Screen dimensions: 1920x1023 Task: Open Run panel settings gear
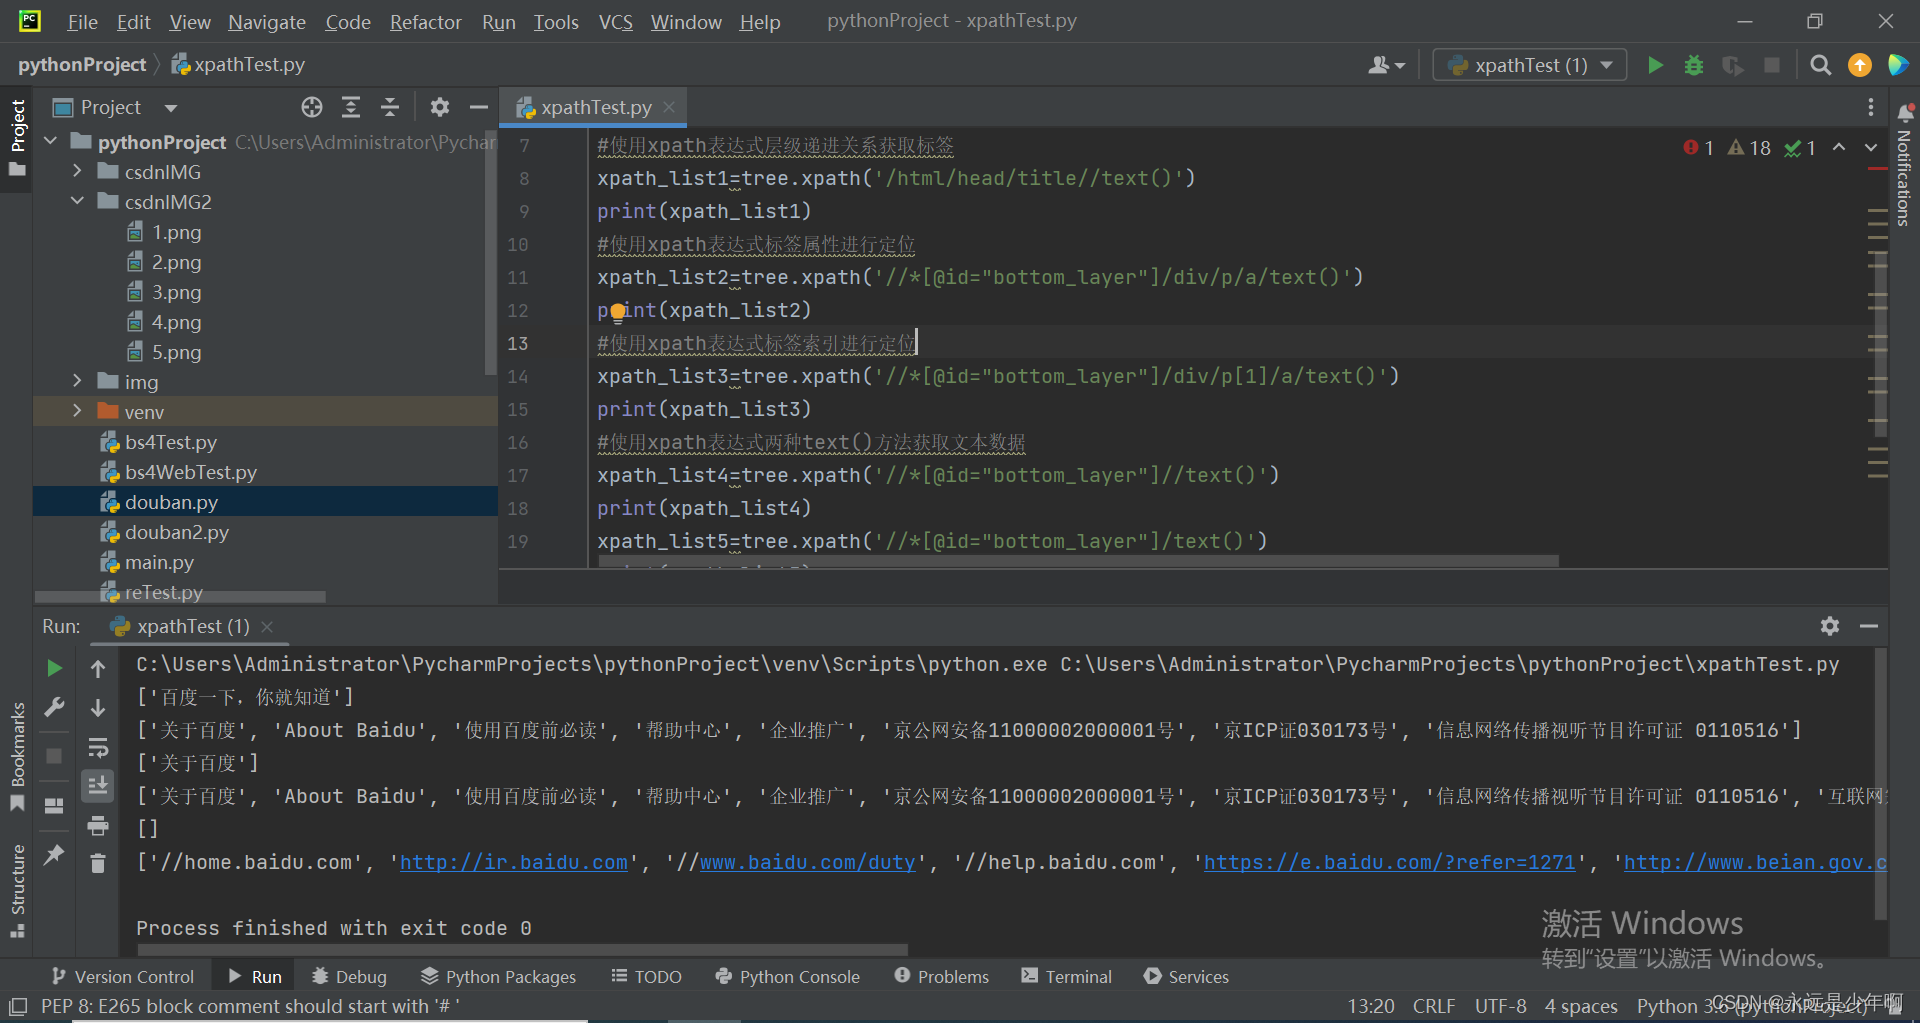point(1830,626)
